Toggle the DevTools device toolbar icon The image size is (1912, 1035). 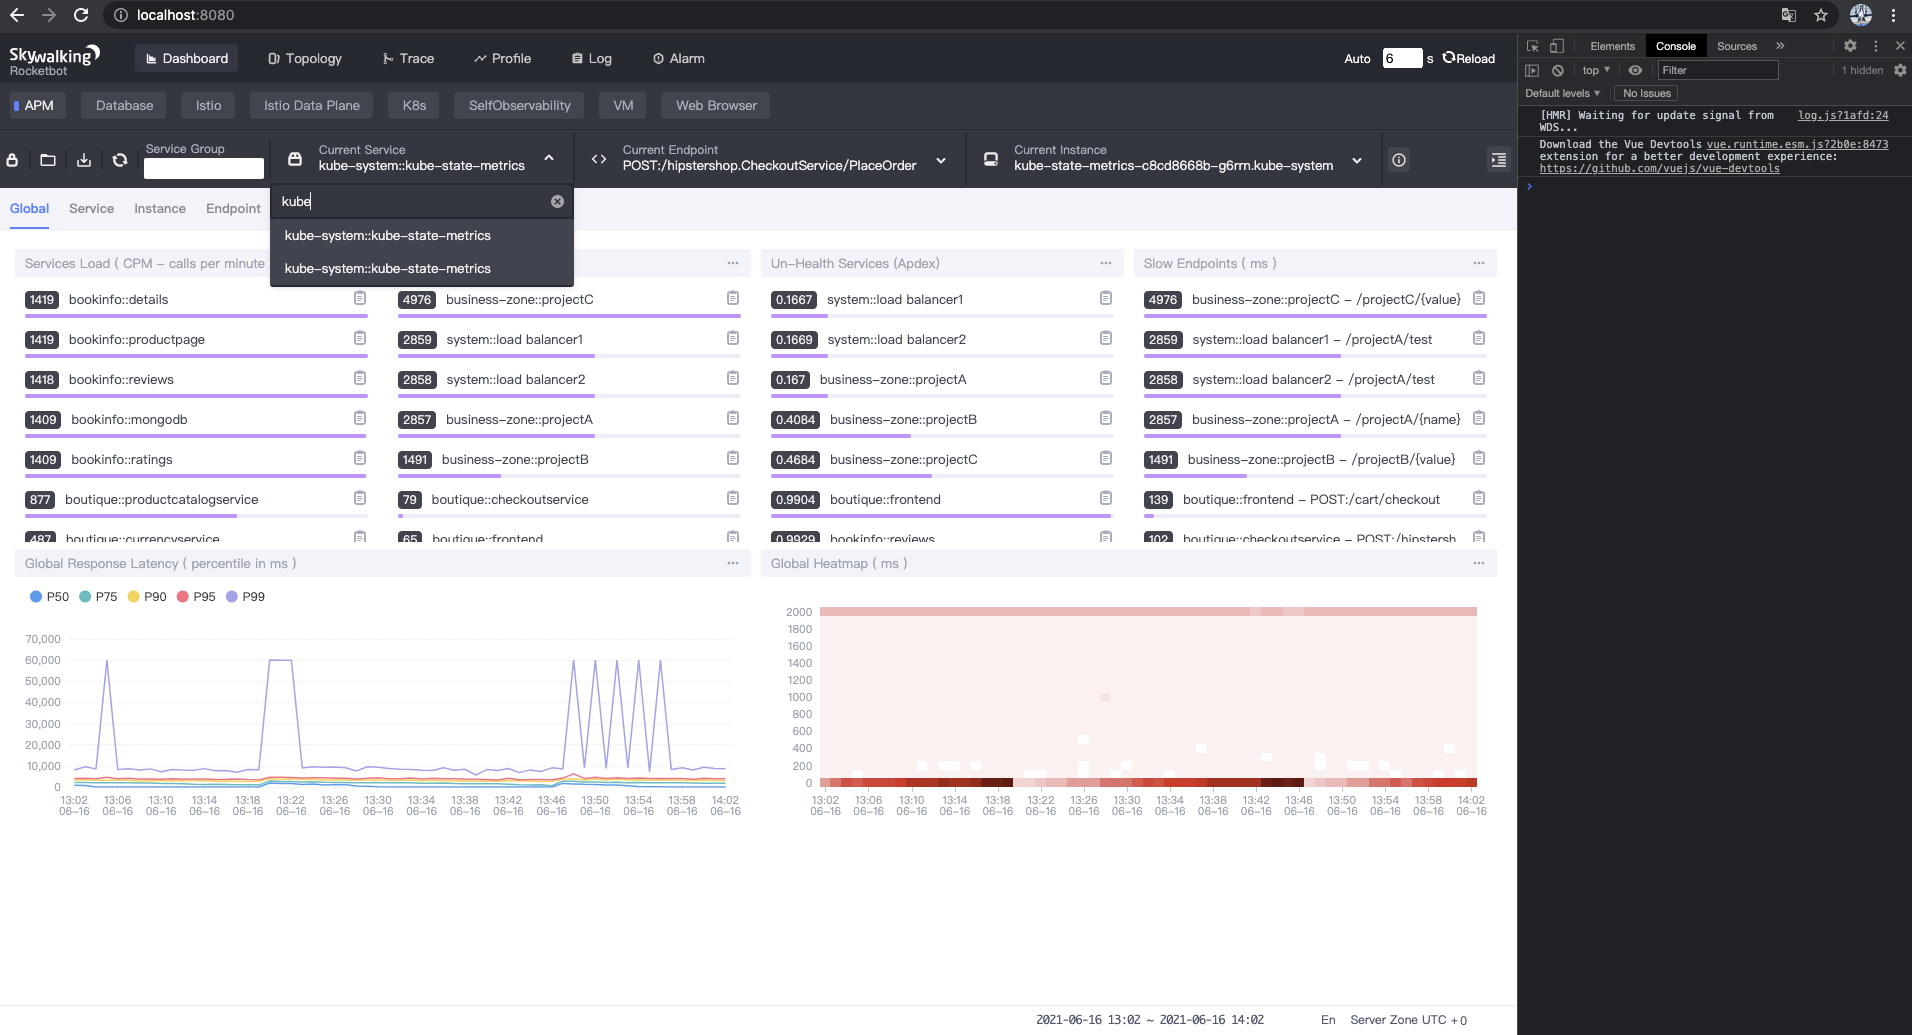pos(1557,46)
